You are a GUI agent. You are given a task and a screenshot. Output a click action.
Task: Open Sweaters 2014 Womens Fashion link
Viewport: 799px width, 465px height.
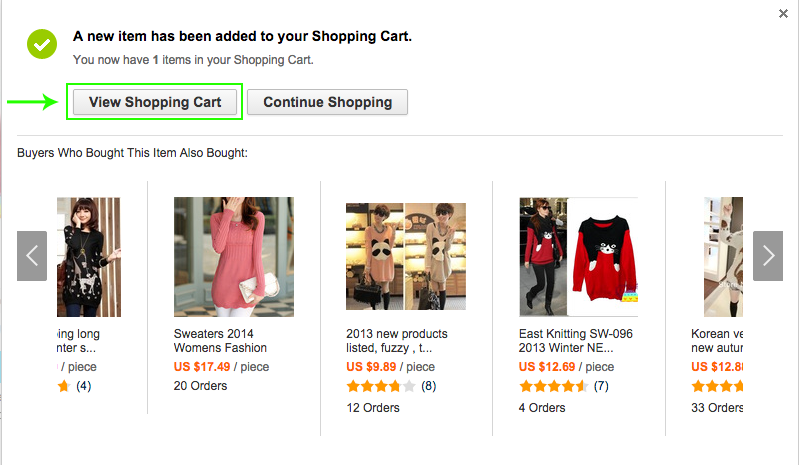220,340
